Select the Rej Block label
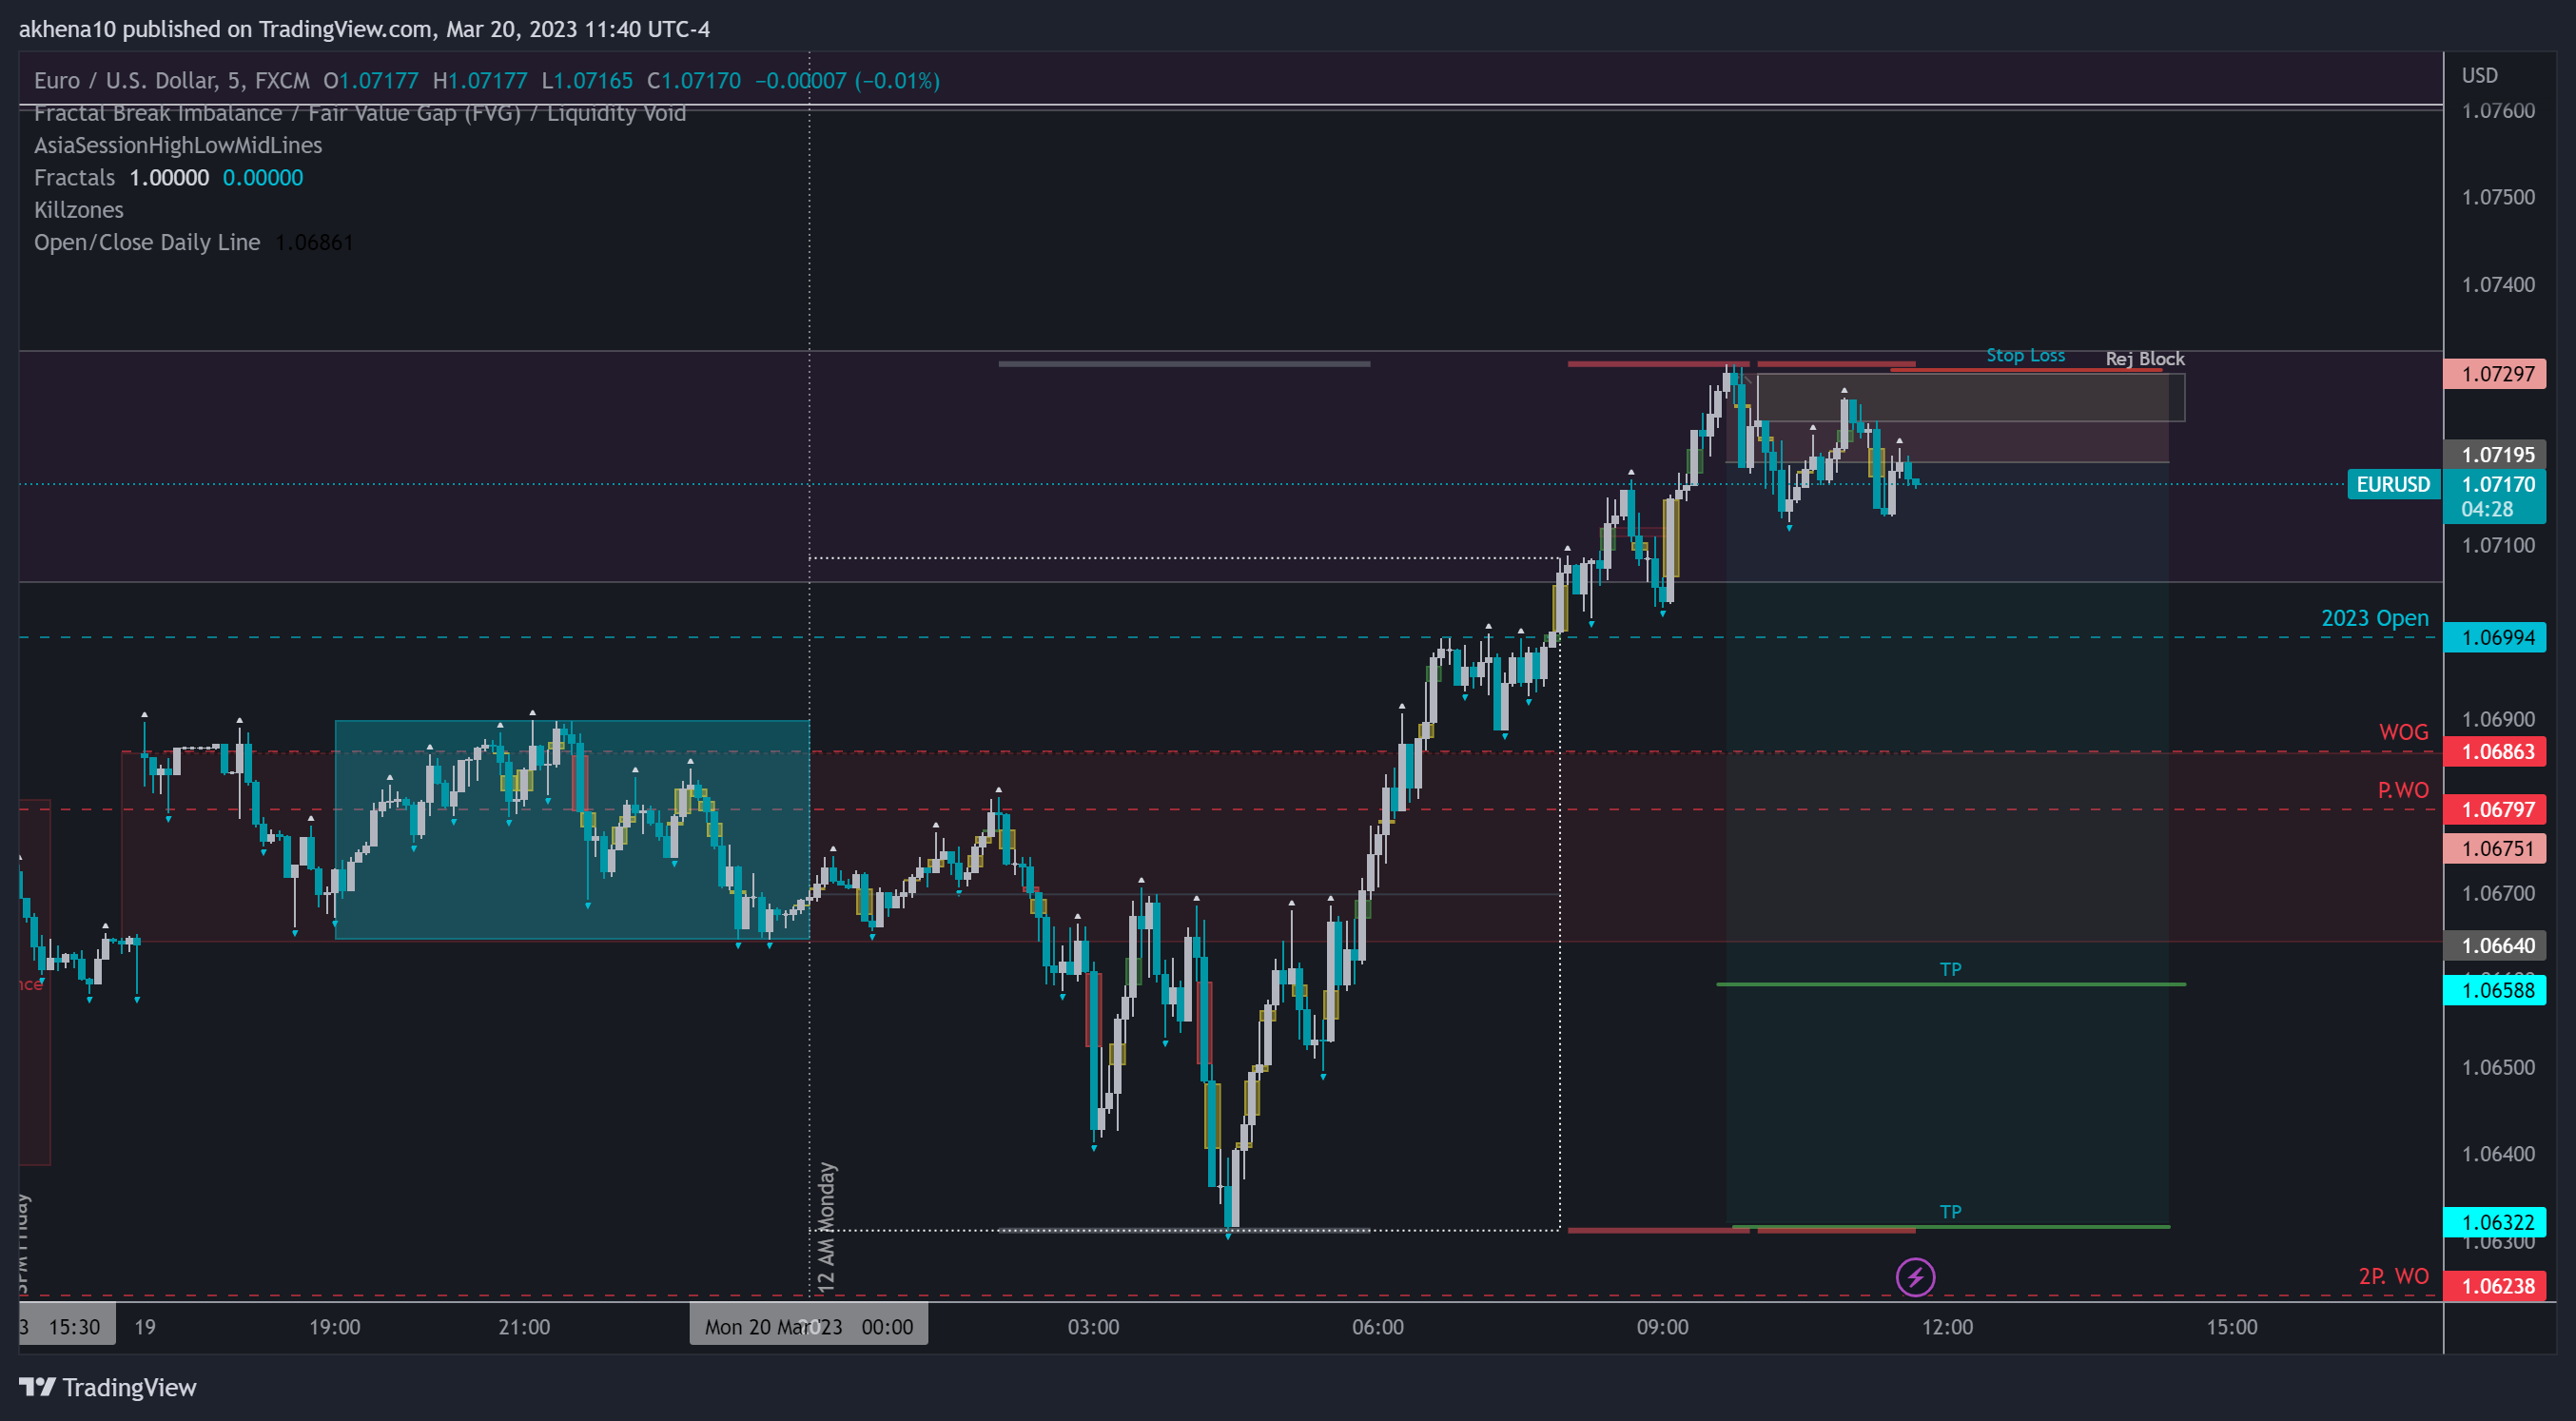The width and height of the screenshot is (2576, 1421). click(x=2145, y=359)
